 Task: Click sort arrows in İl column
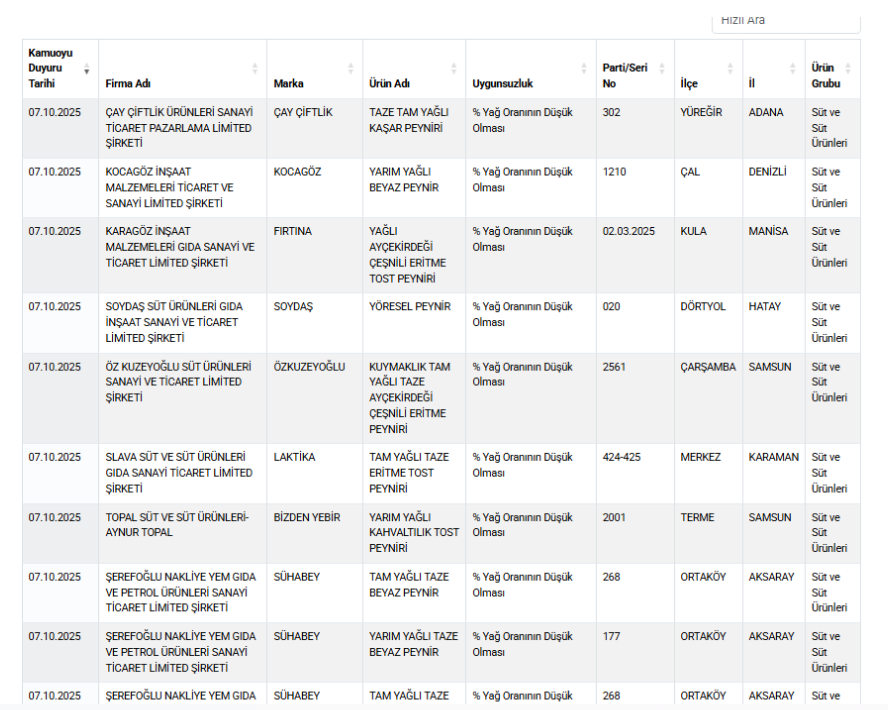[794, 69]
